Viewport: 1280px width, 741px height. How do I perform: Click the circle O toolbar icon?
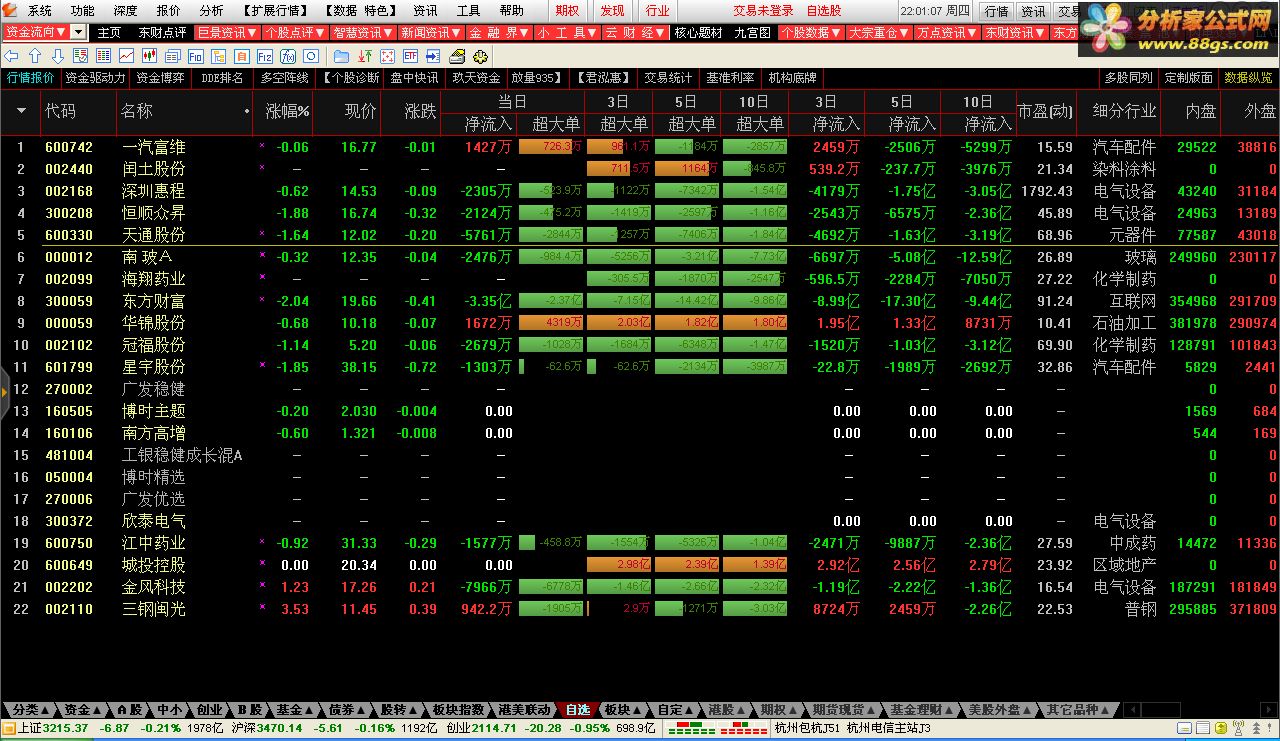(311, 56)
